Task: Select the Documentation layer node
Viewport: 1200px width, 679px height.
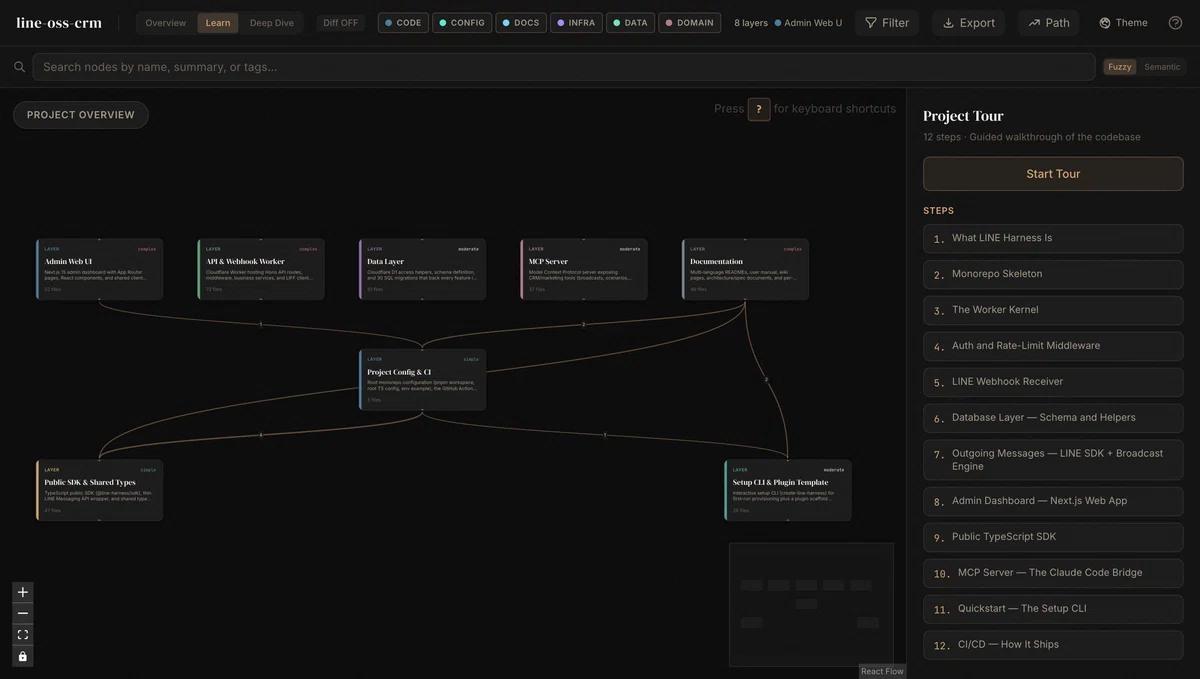Action: coord(746,269)
